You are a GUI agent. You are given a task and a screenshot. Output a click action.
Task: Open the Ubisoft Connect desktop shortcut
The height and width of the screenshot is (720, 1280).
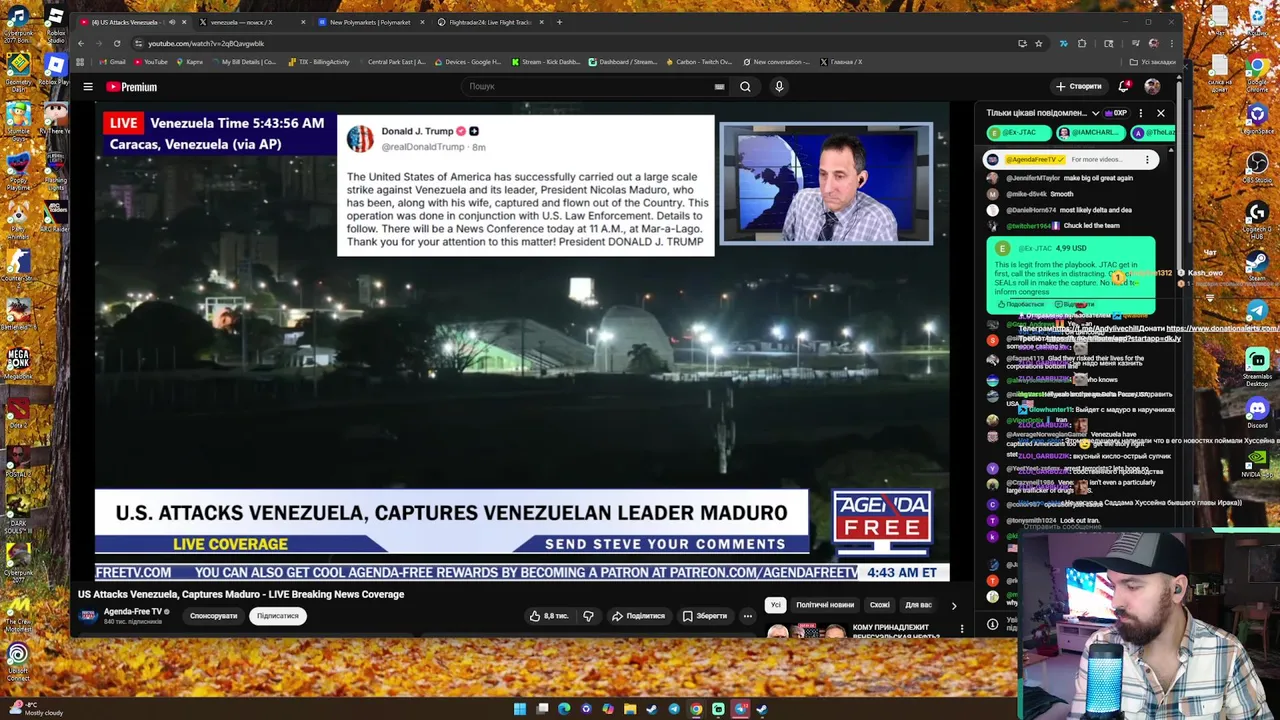pos(18,660)
